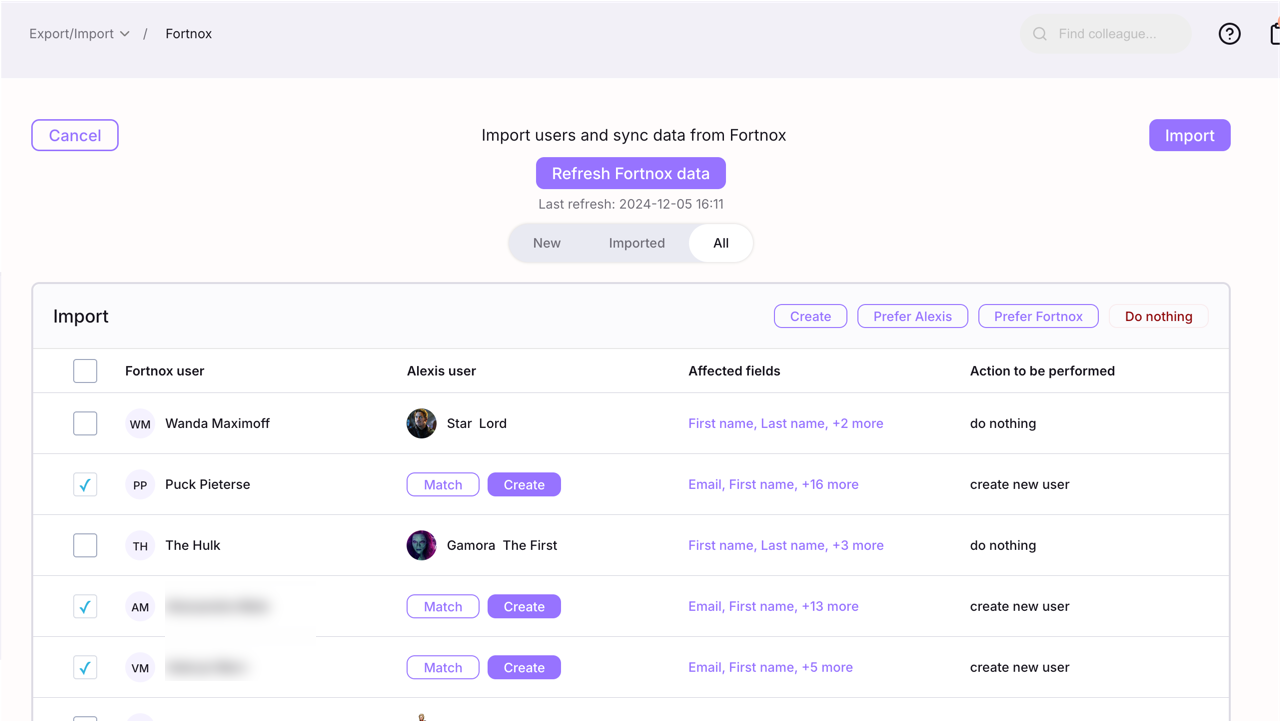Select the All tab
1281x721 pixels.
(721, 243)
